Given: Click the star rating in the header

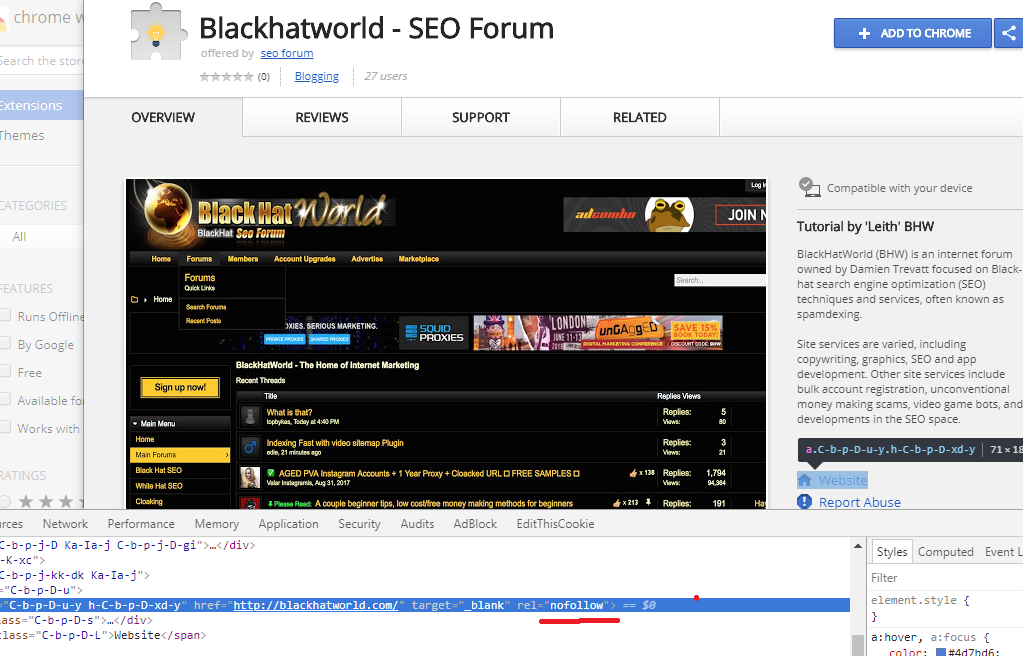Looking at the screenshot, I should pos(226,76).
